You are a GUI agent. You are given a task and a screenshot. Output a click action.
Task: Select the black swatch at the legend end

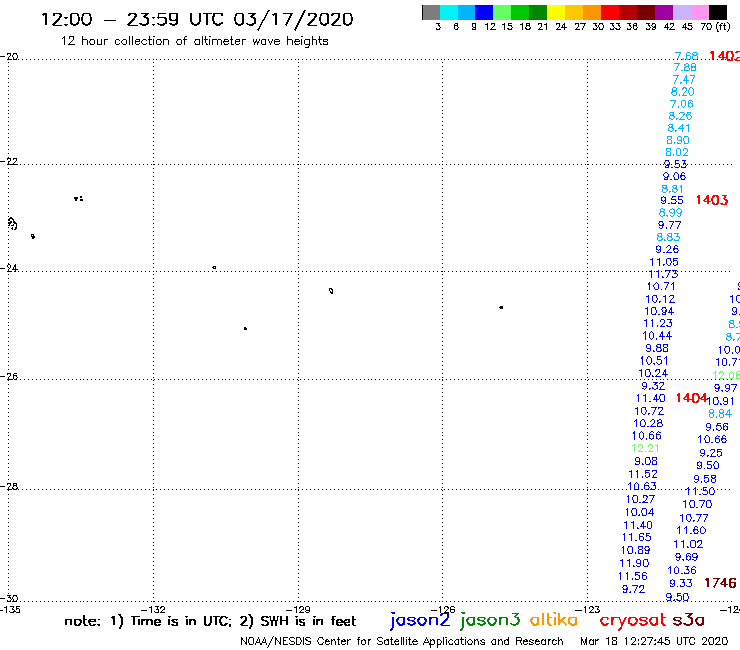pos(717,12)
